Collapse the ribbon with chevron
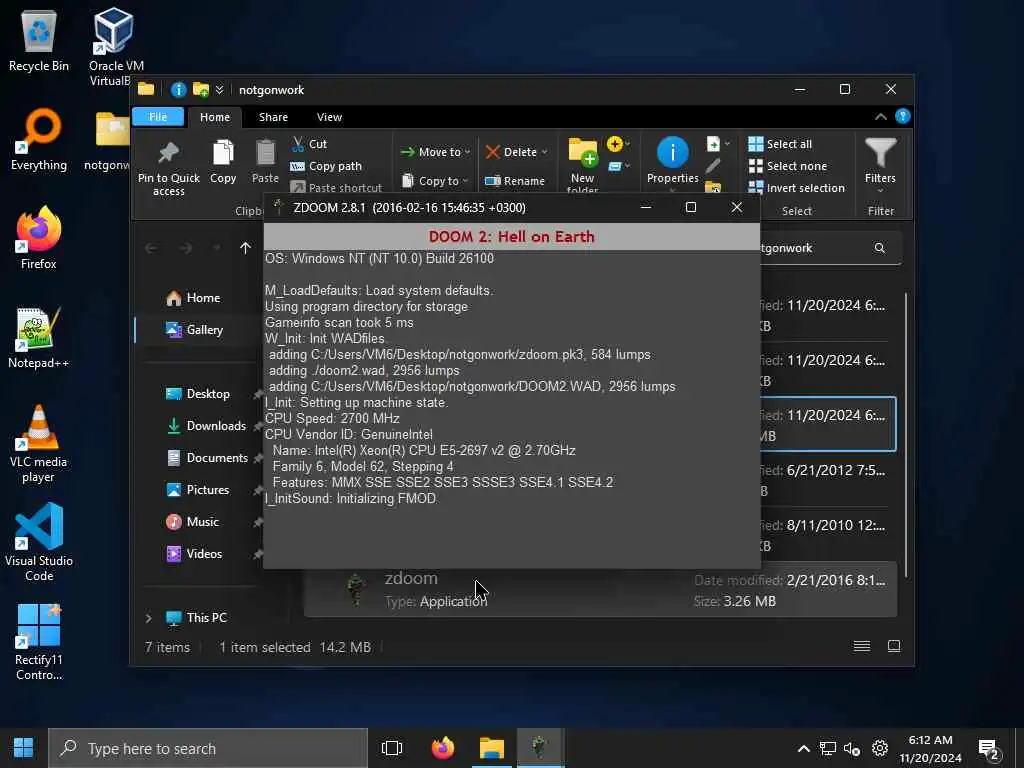 (x=880, y=117)
